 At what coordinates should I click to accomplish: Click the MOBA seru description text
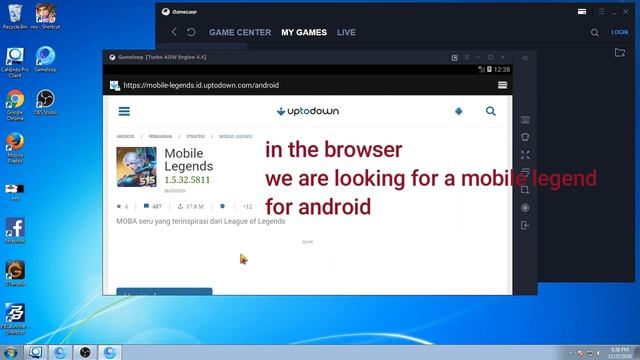tap(200, 221)
